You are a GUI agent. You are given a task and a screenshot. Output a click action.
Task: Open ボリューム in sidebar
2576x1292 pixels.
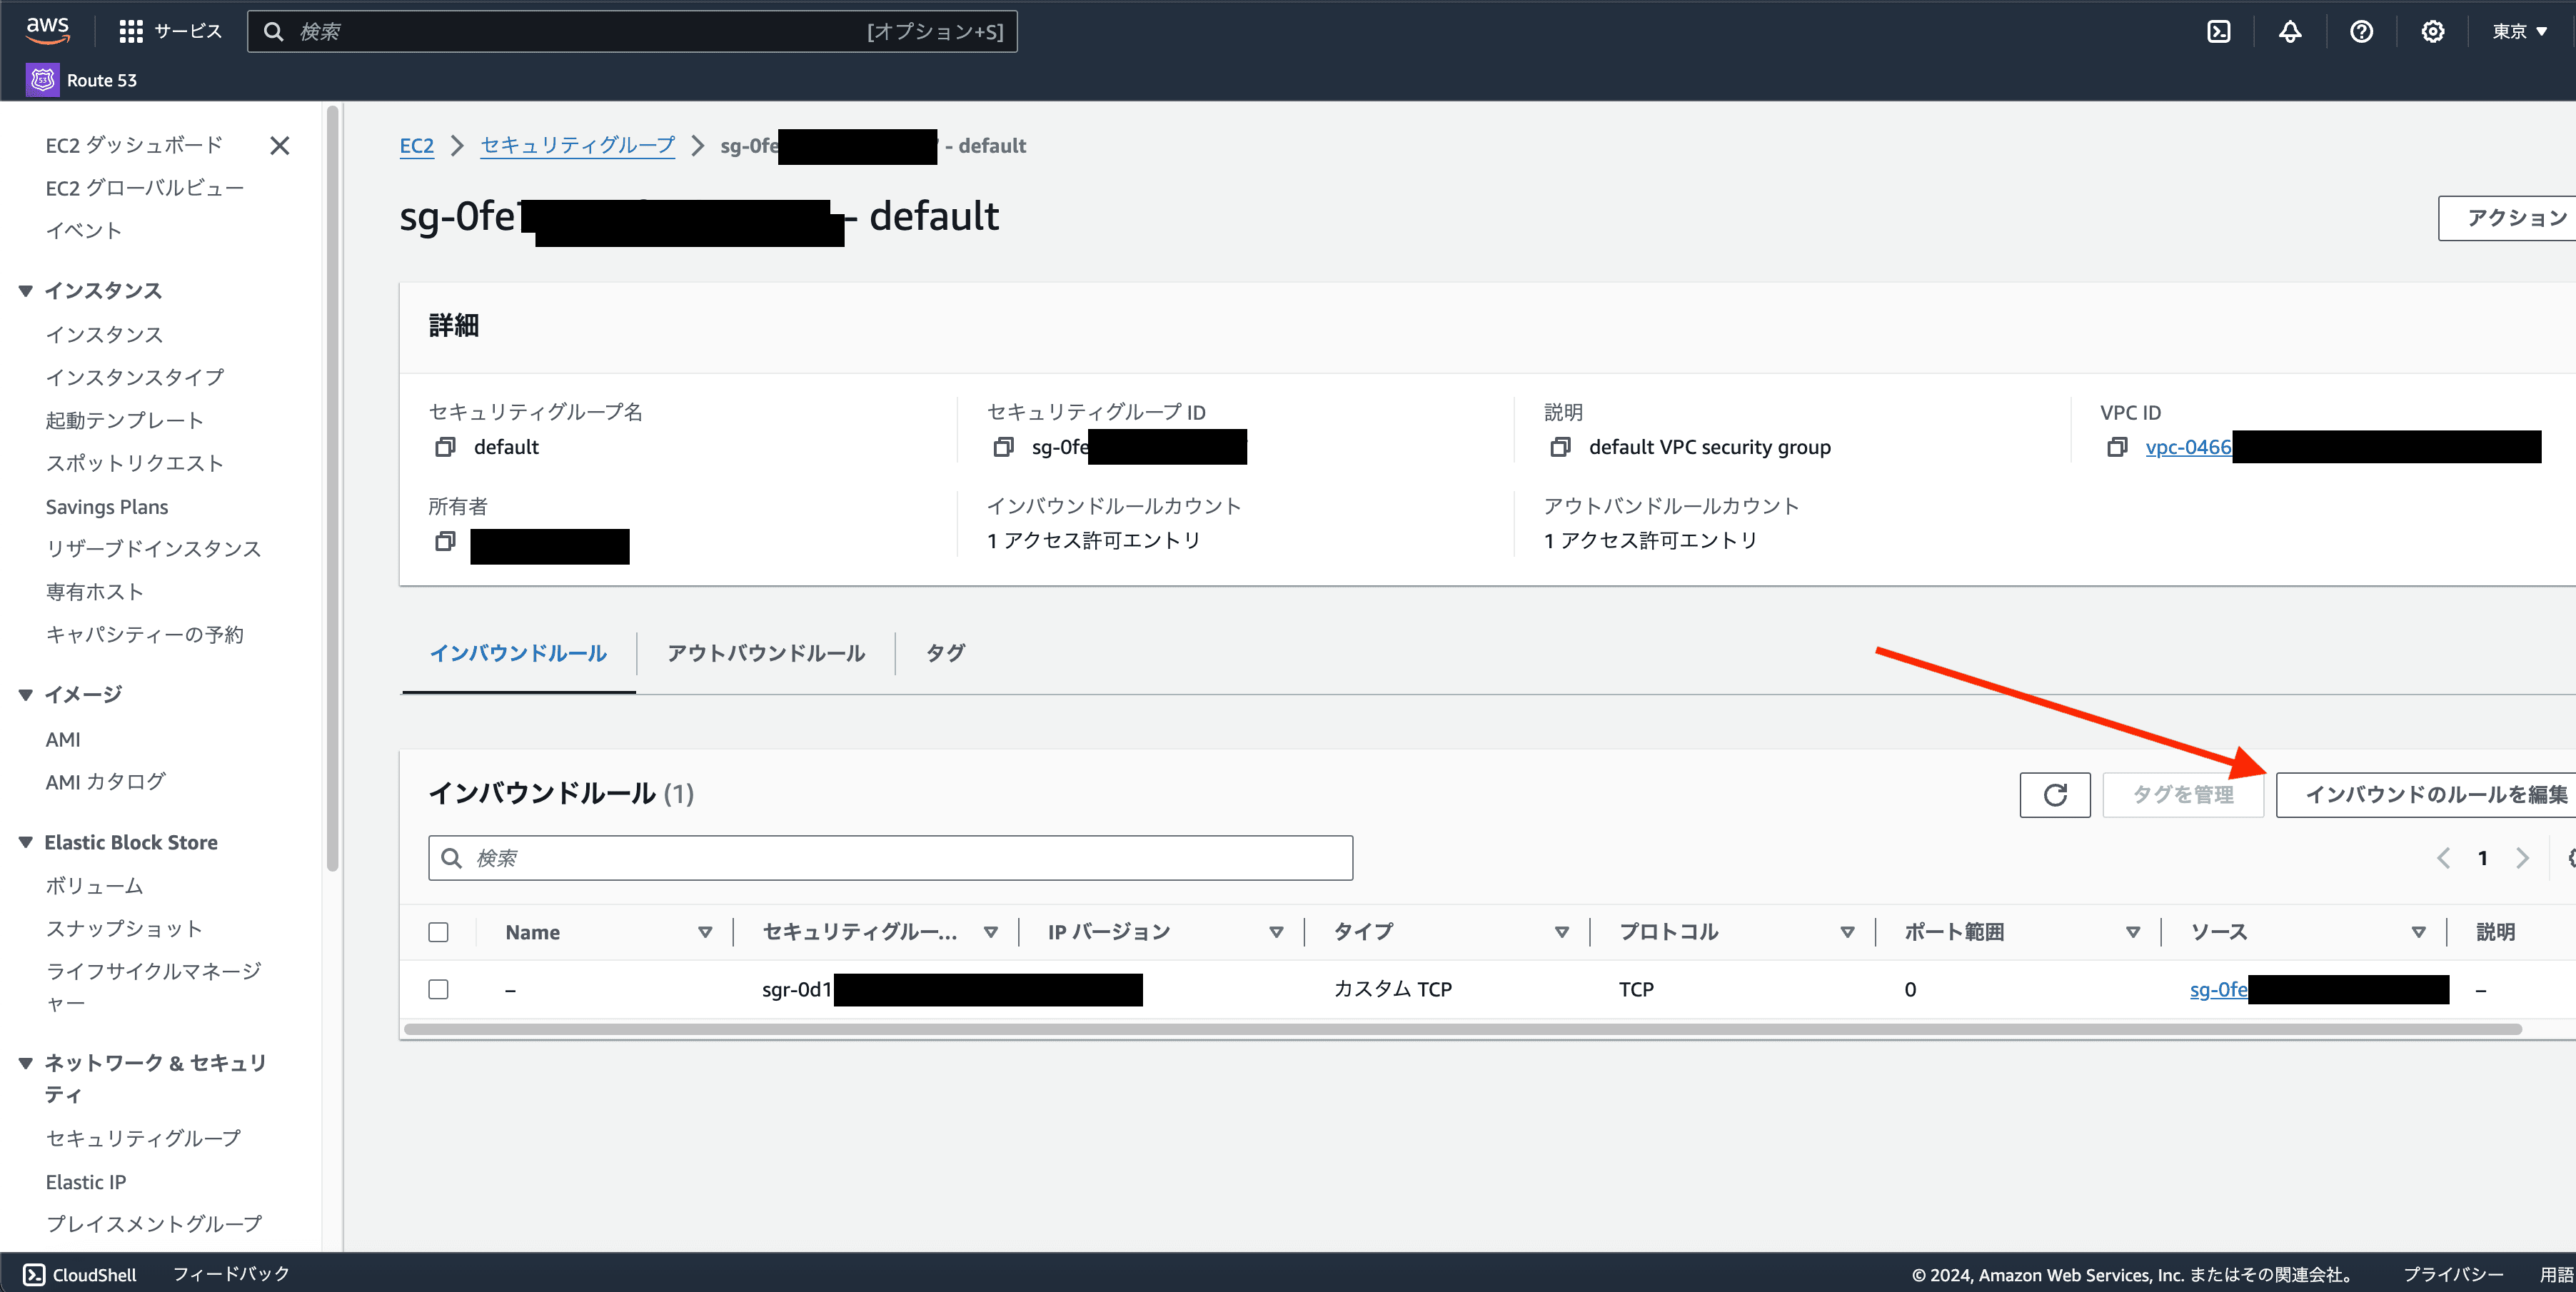pos(95,886)
